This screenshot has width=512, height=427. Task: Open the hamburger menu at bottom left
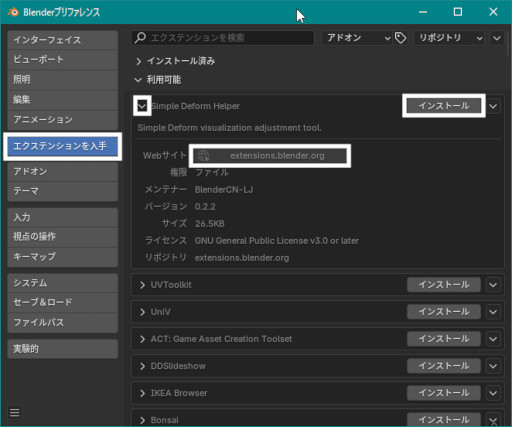(x=14, y=413)
